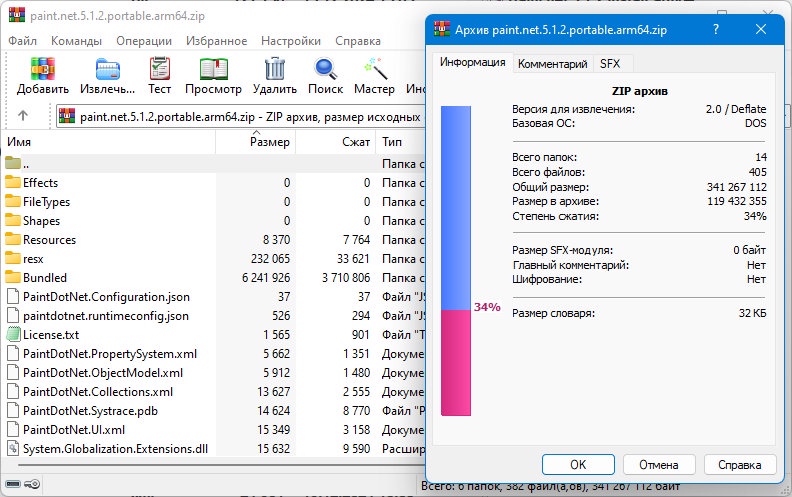Viewport: 792px width, 497px height.
Task: Click the resx folder icon
Action: pos(13,258)
